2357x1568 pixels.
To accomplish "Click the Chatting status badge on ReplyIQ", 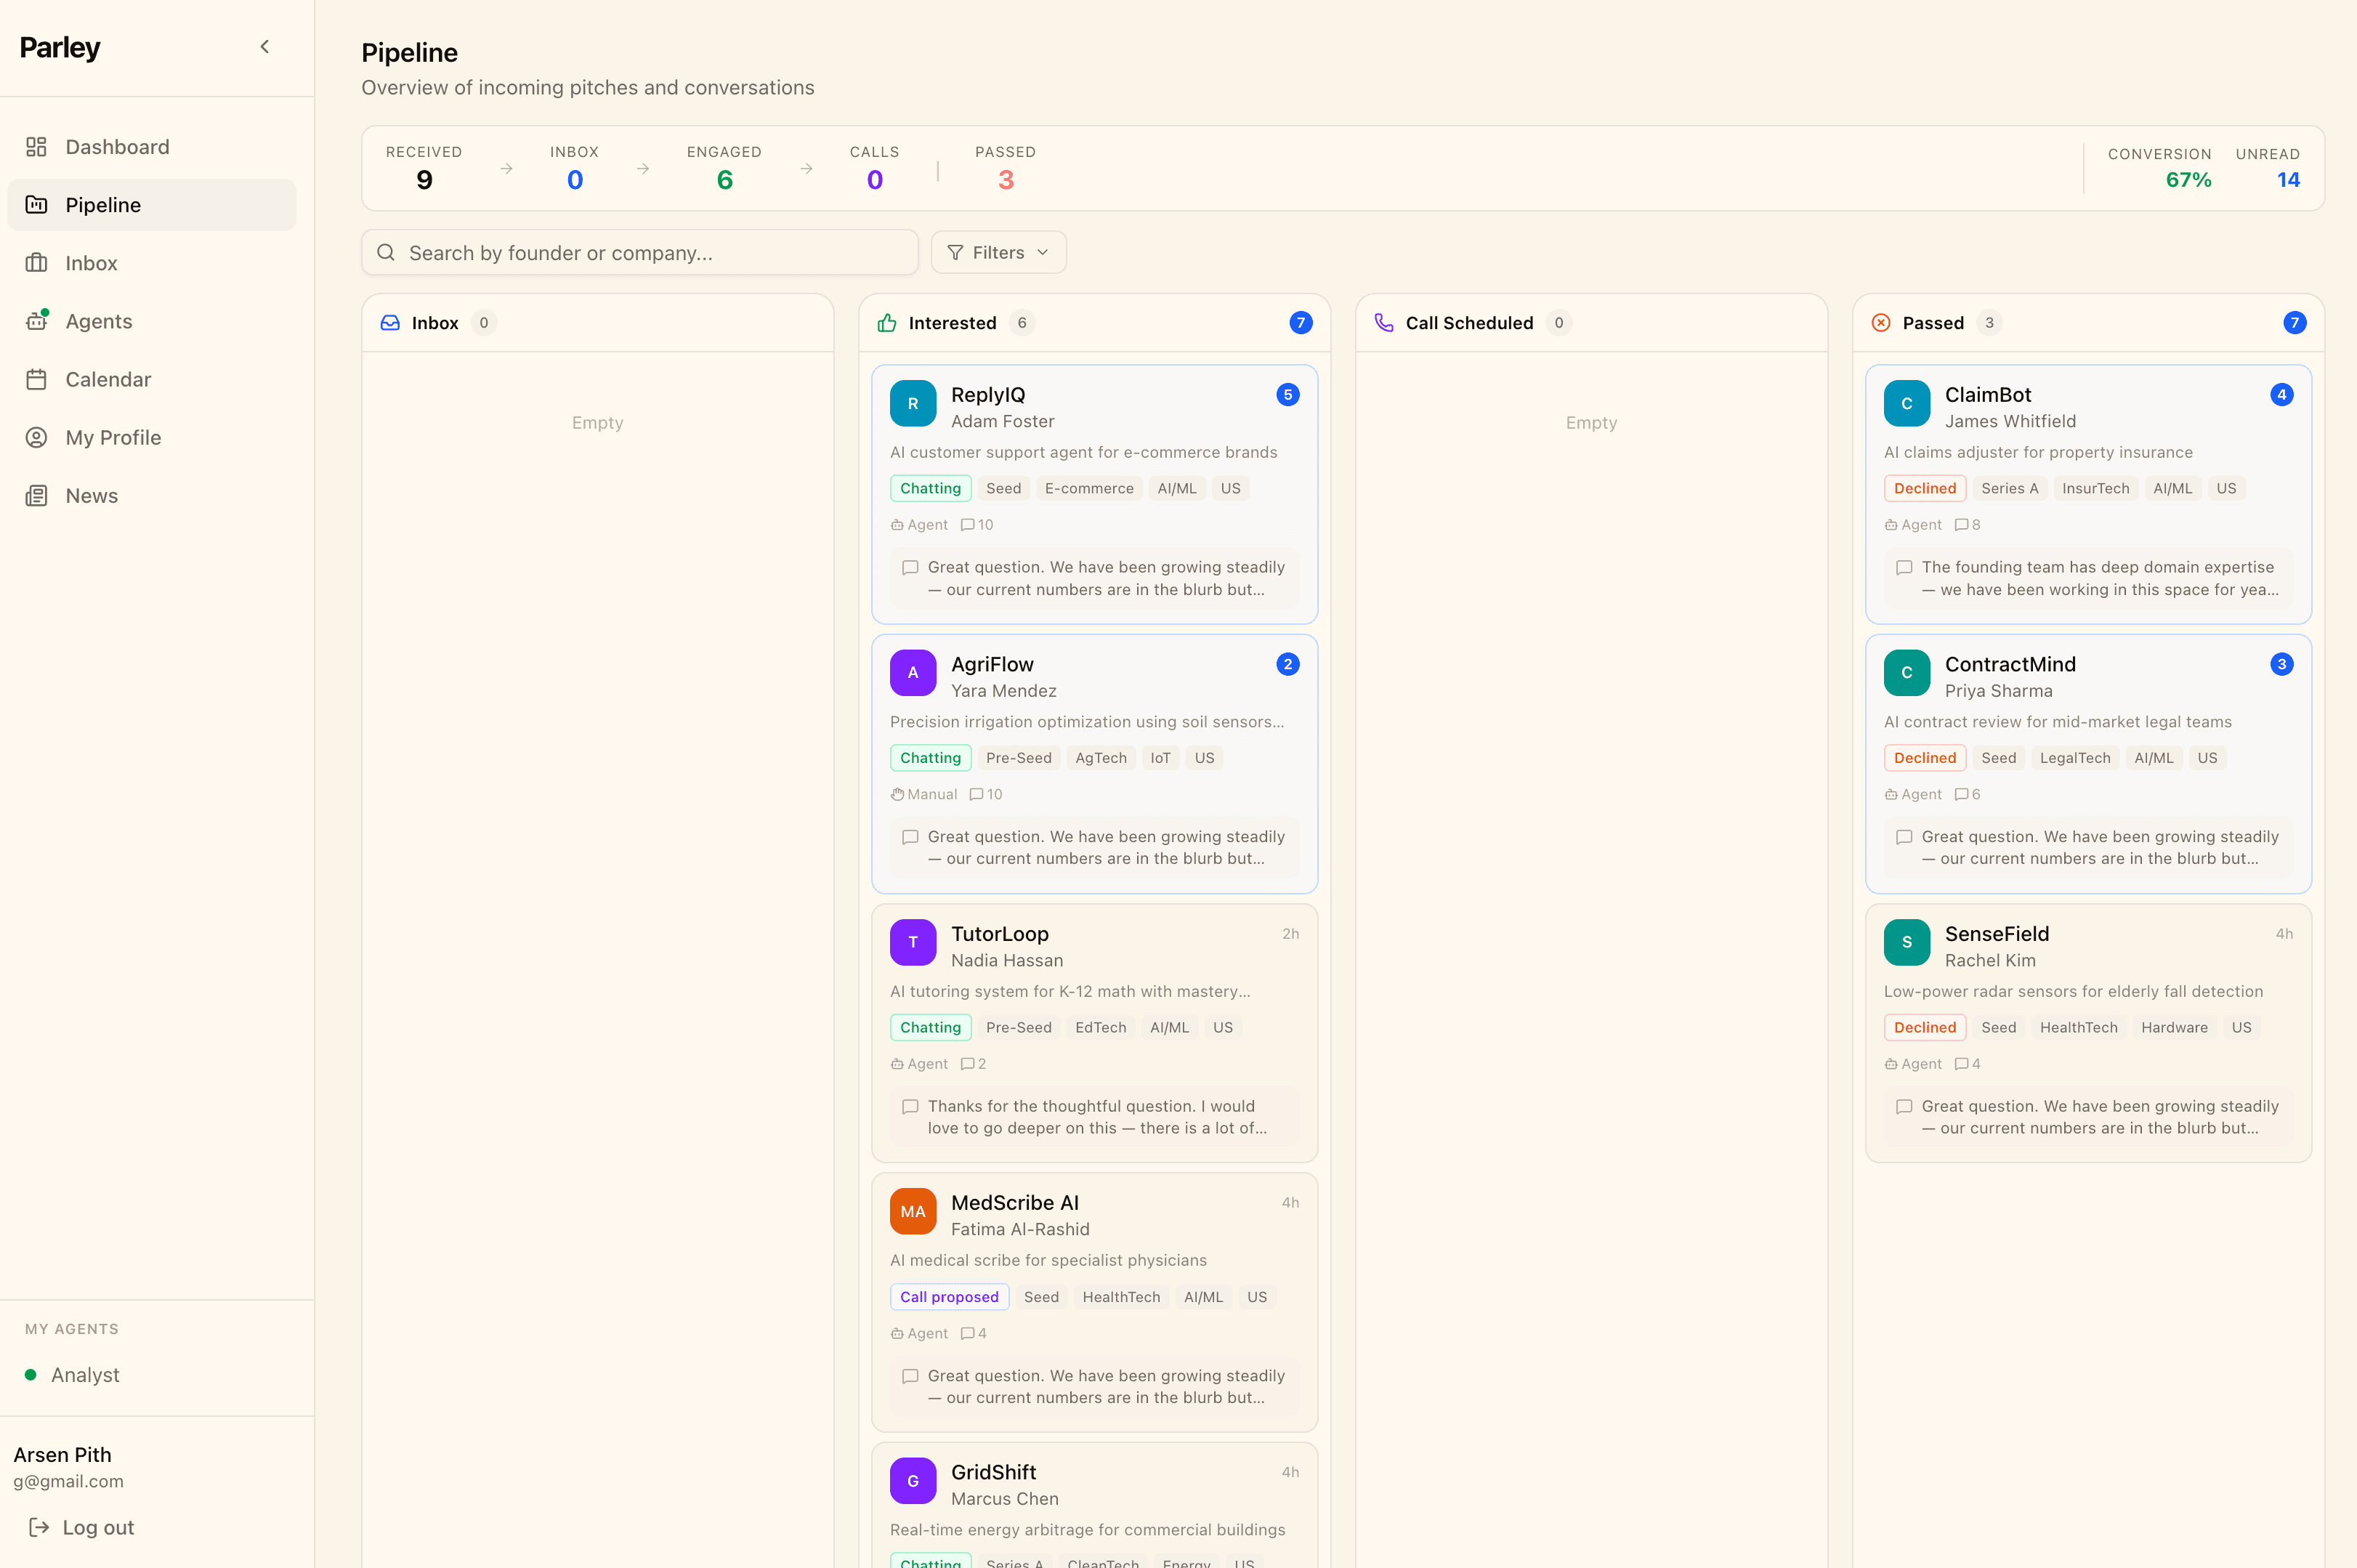I will point(930,488).
